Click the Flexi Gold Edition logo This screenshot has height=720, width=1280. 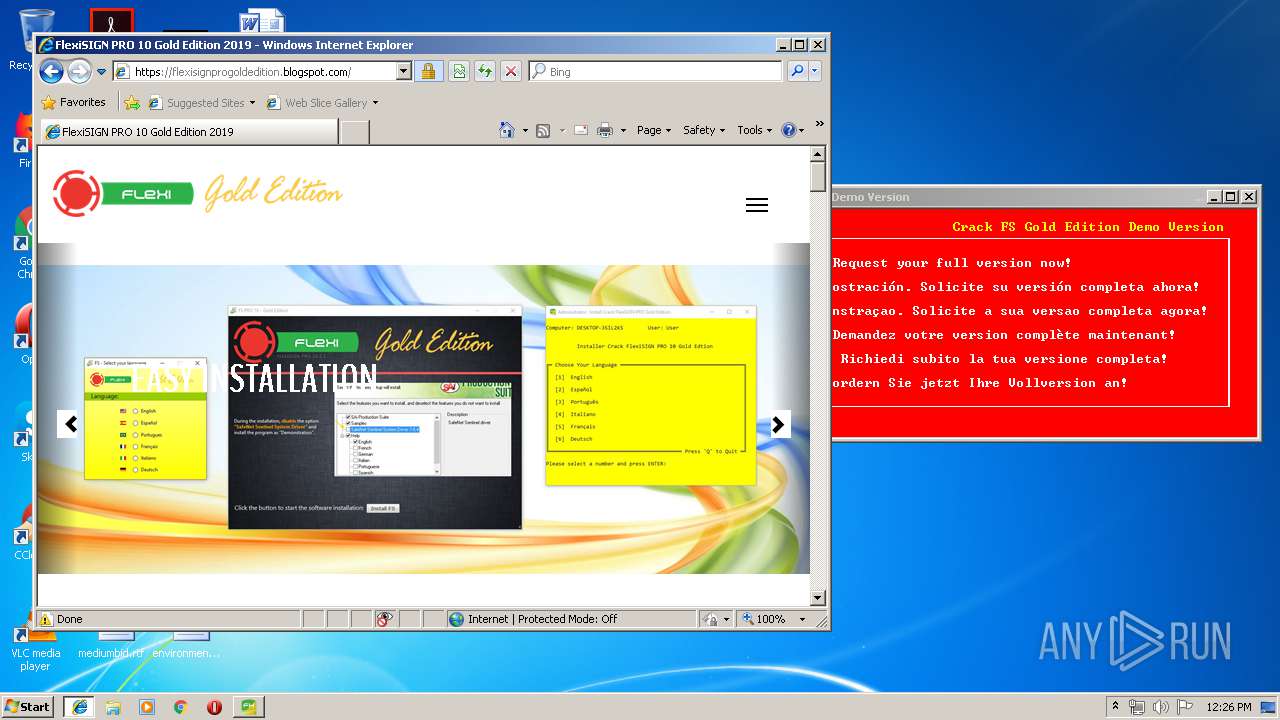click(x=198, y=194)
